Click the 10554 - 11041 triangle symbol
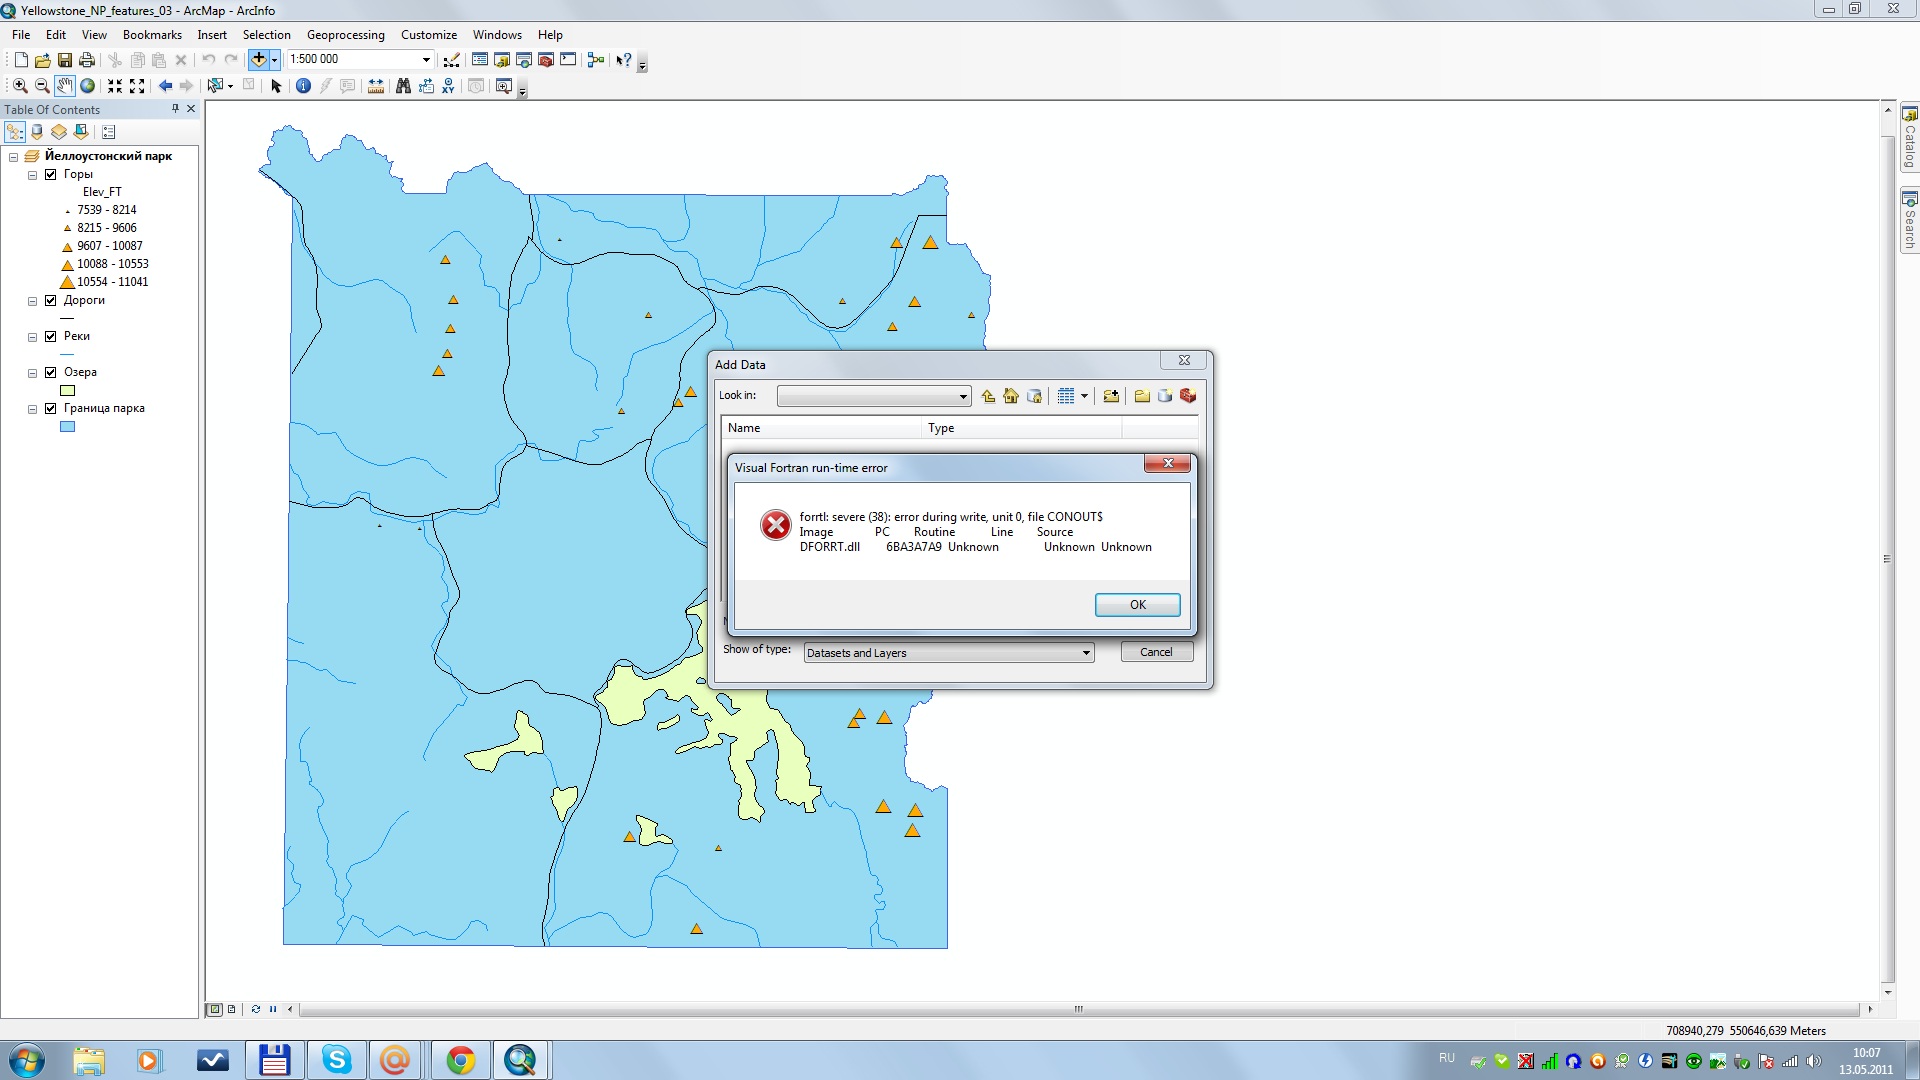This screenshot has width=1920, height=1080. [68, 283]
